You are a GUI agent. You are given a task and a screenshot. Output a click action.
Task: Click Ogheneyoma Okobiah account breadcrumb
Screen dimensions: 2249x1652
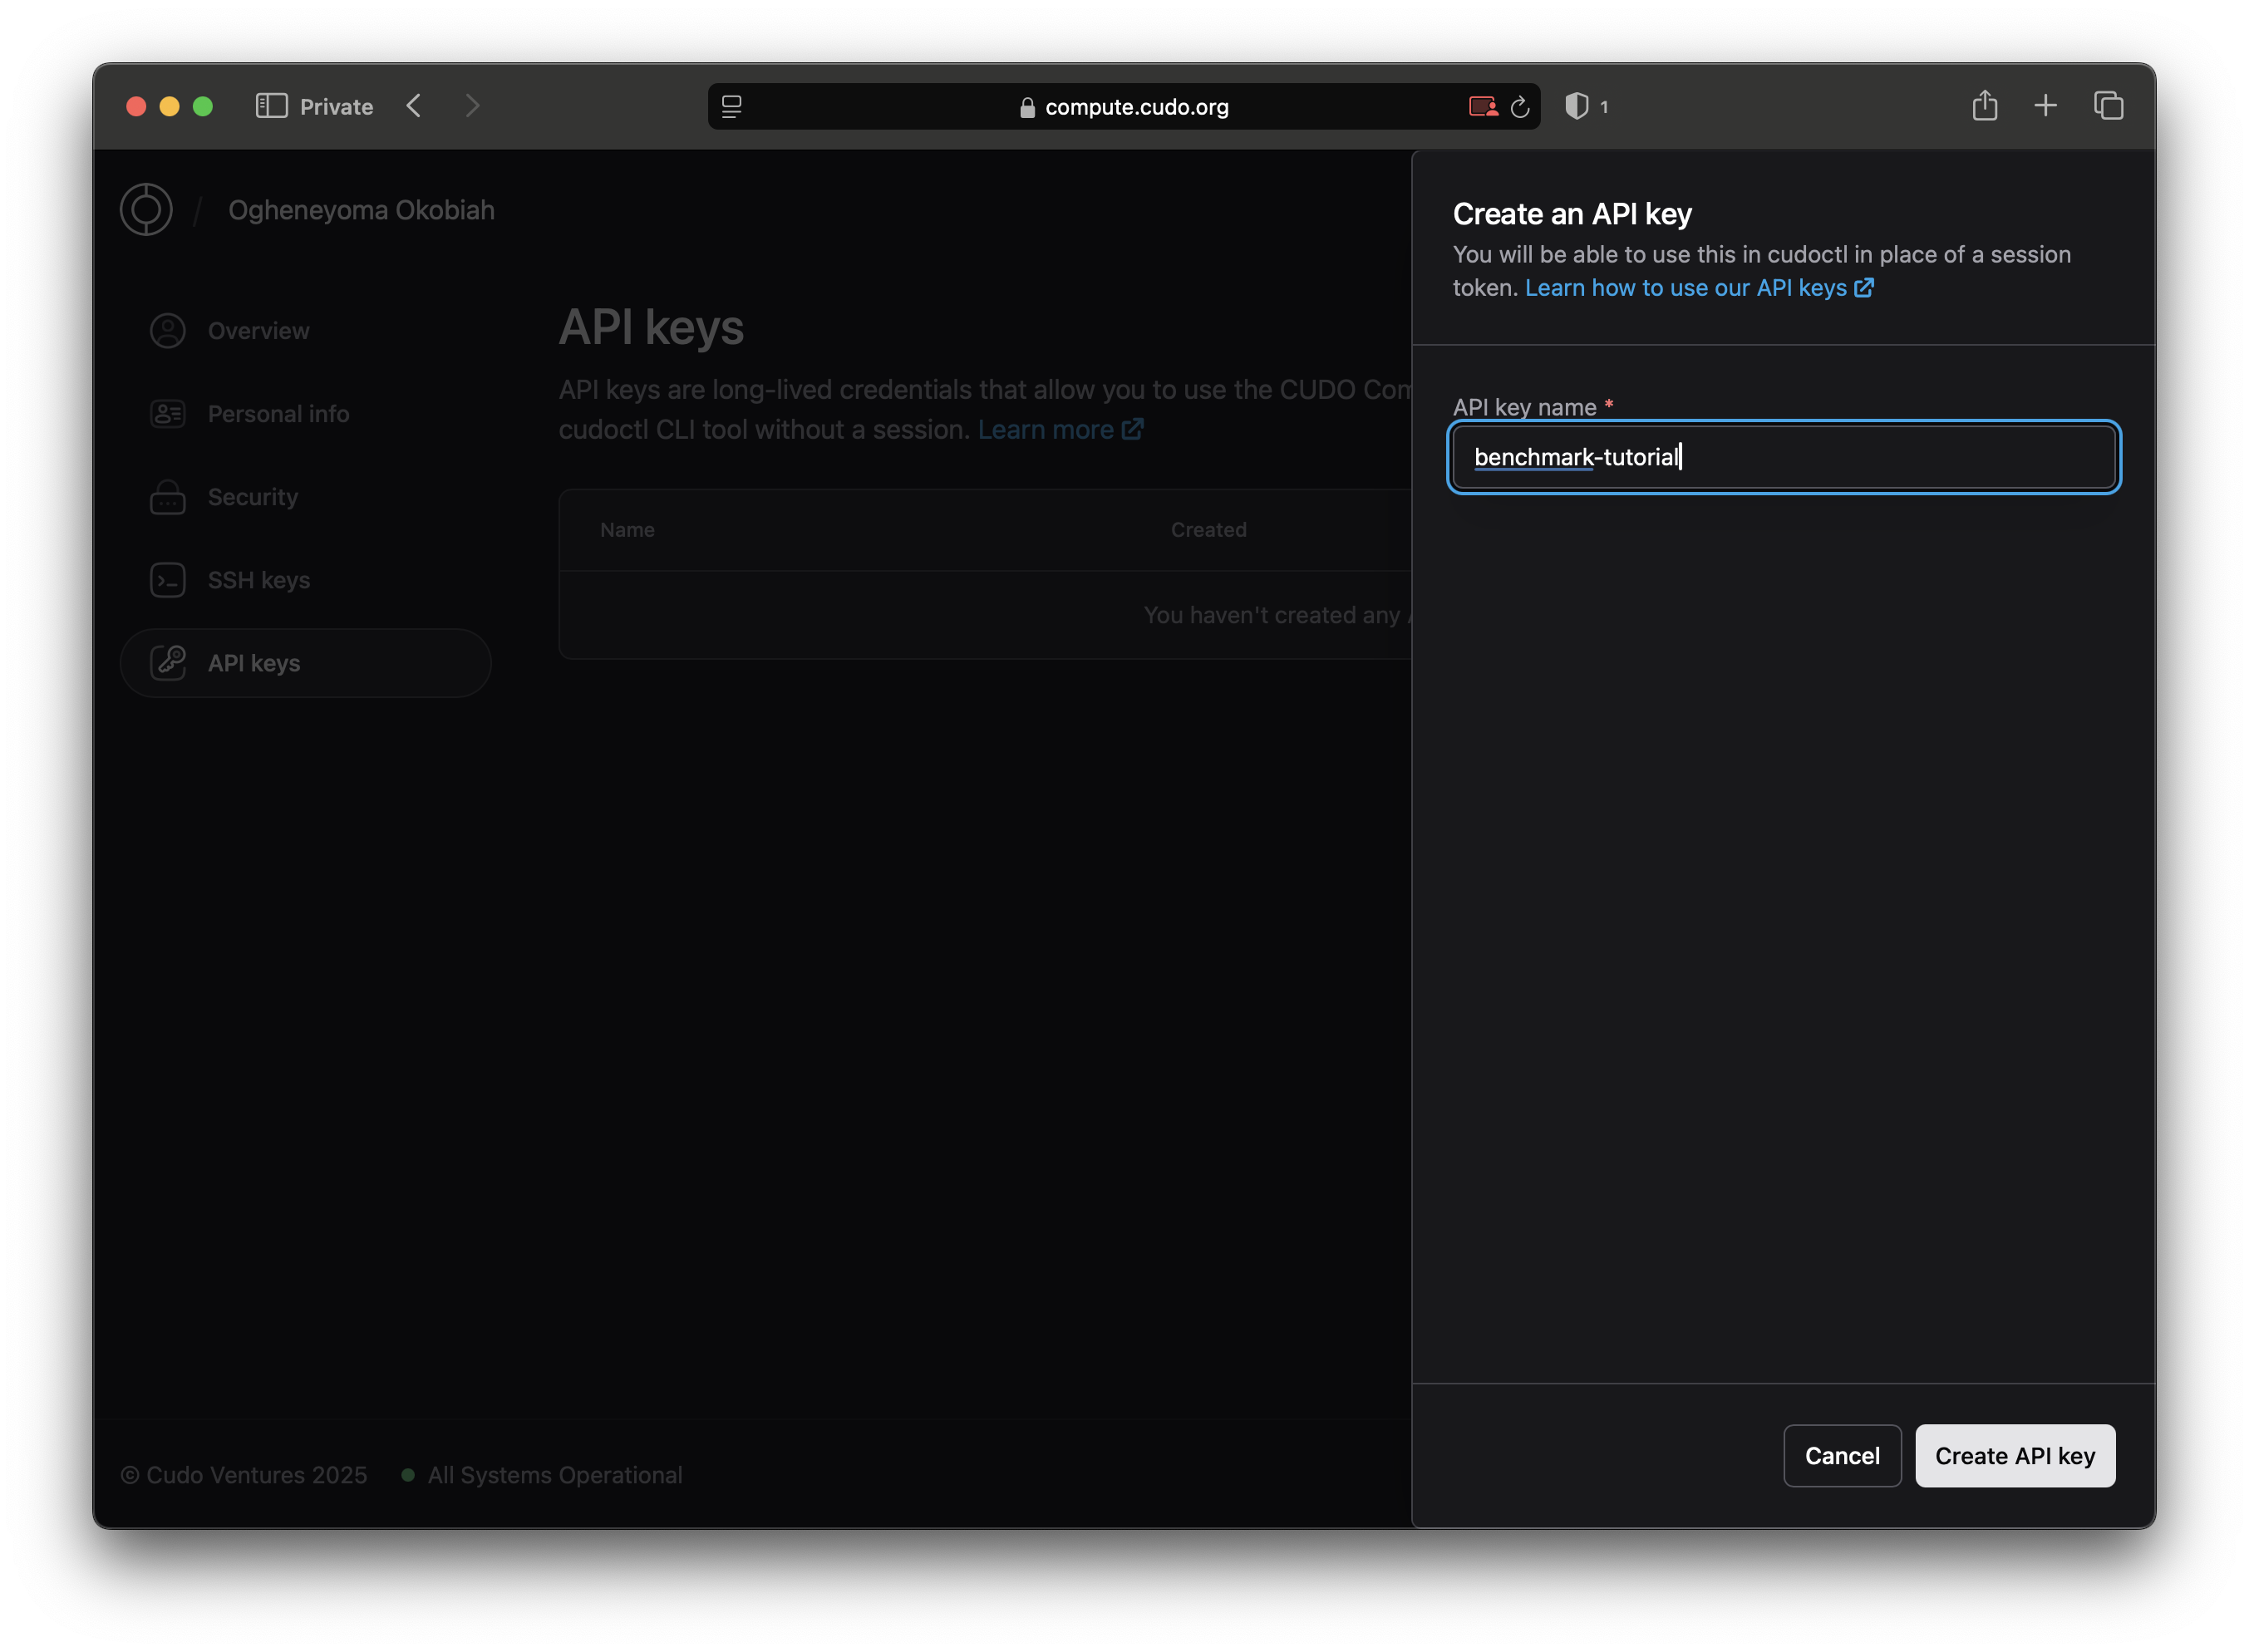(361, 210)
